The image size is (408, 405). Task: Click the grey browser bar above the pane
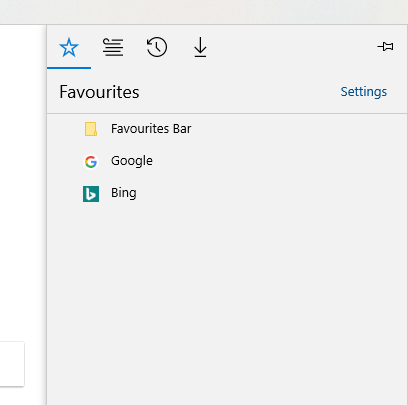click(x=204, y=12)
